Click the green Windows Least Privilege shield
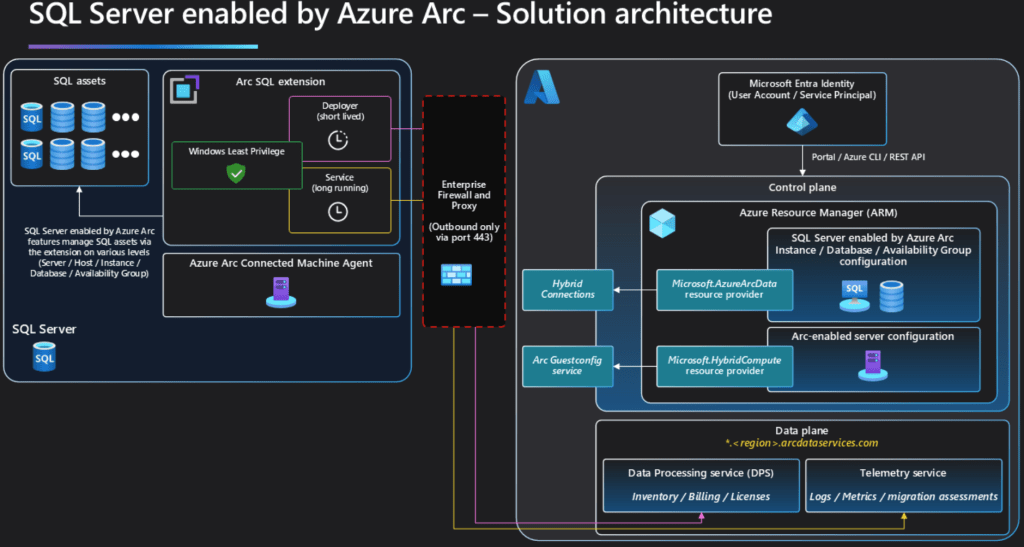Screen dimensions: 1024x547 (x=236, y=174)
